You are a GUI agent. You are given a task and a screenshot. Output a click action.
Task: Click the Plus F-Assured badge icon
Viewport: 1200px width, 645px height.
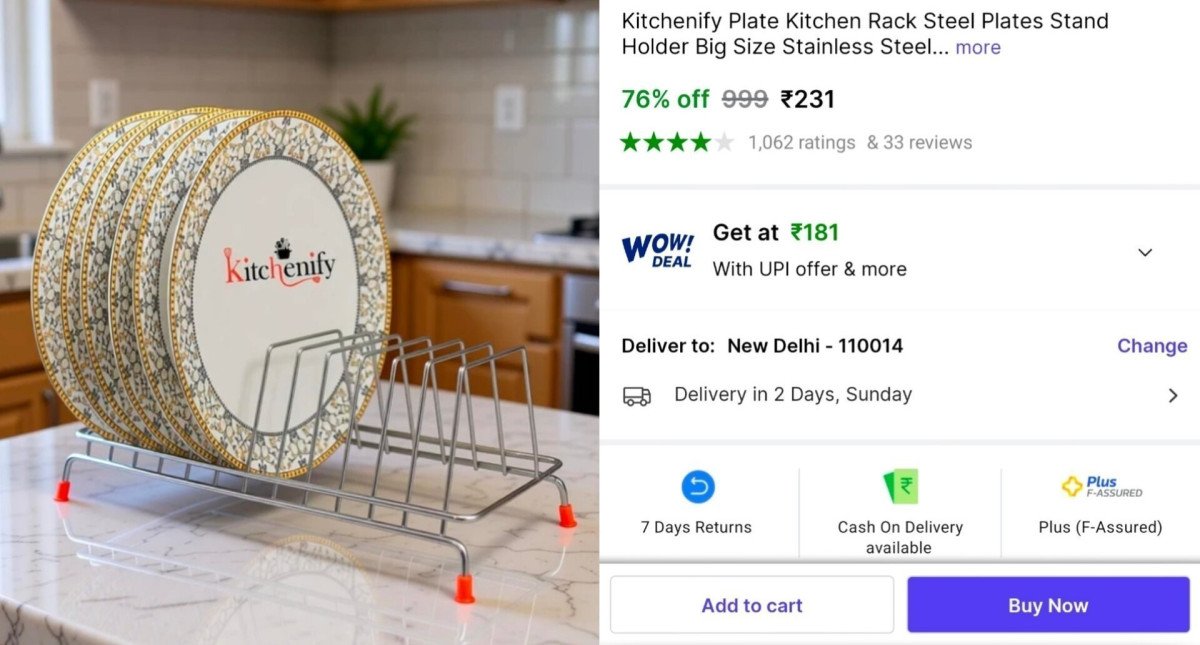tap(1101, 486)
